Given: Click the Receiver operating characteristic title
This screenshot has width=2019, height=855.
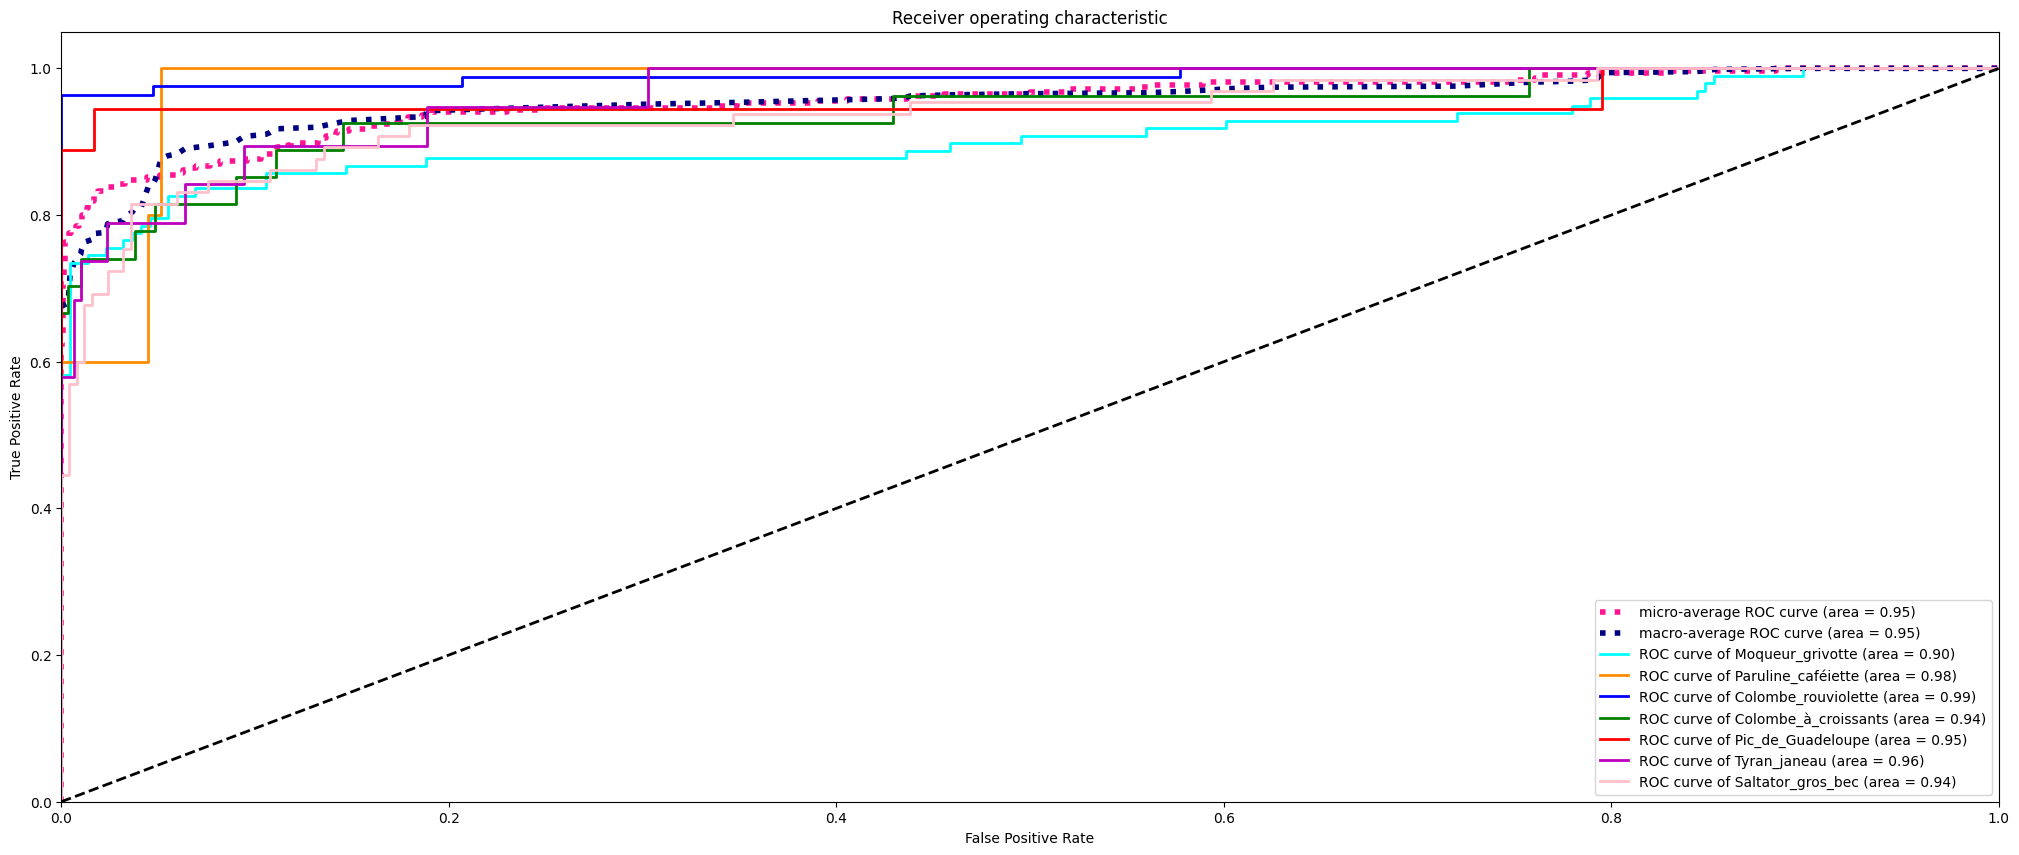Looking at the screenshot, I should 1029,18.
